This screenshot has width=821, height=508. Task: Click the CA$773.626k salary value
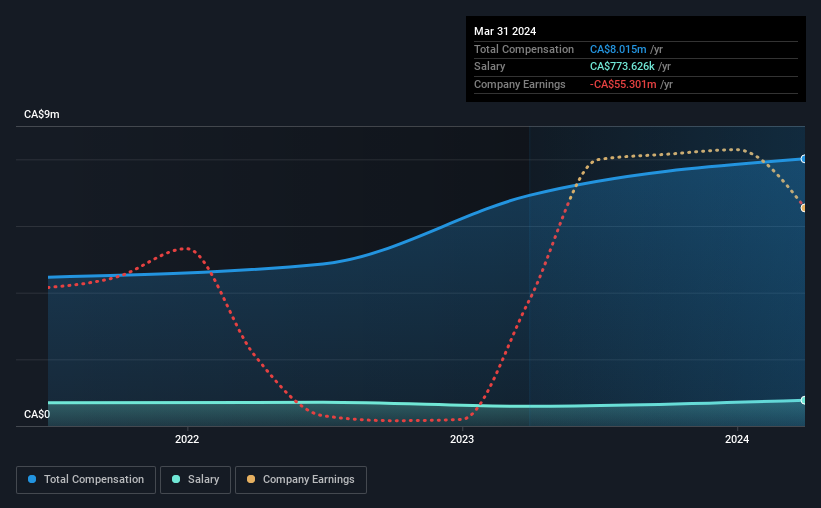point(622,67)
